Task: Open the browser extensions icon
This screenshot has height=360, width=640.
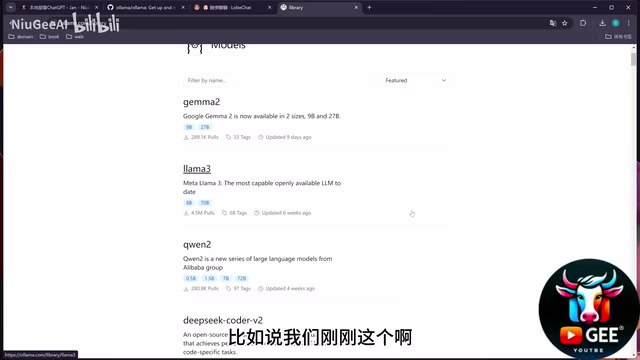Action: pyautogui.click(x=583, y=23)
